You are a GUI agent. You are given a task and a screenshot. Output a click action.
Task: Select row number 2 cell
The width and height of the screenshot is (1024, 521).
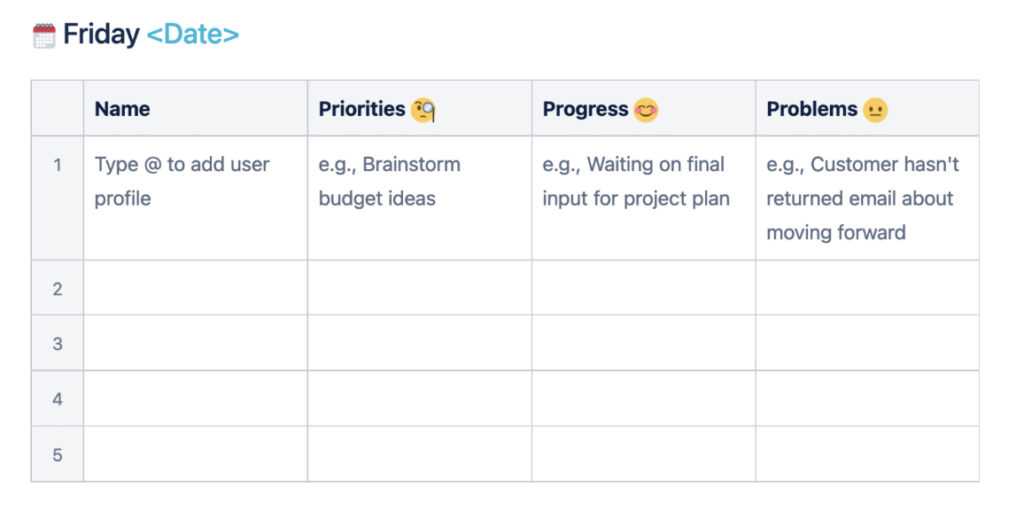click(x=57, y=288)
